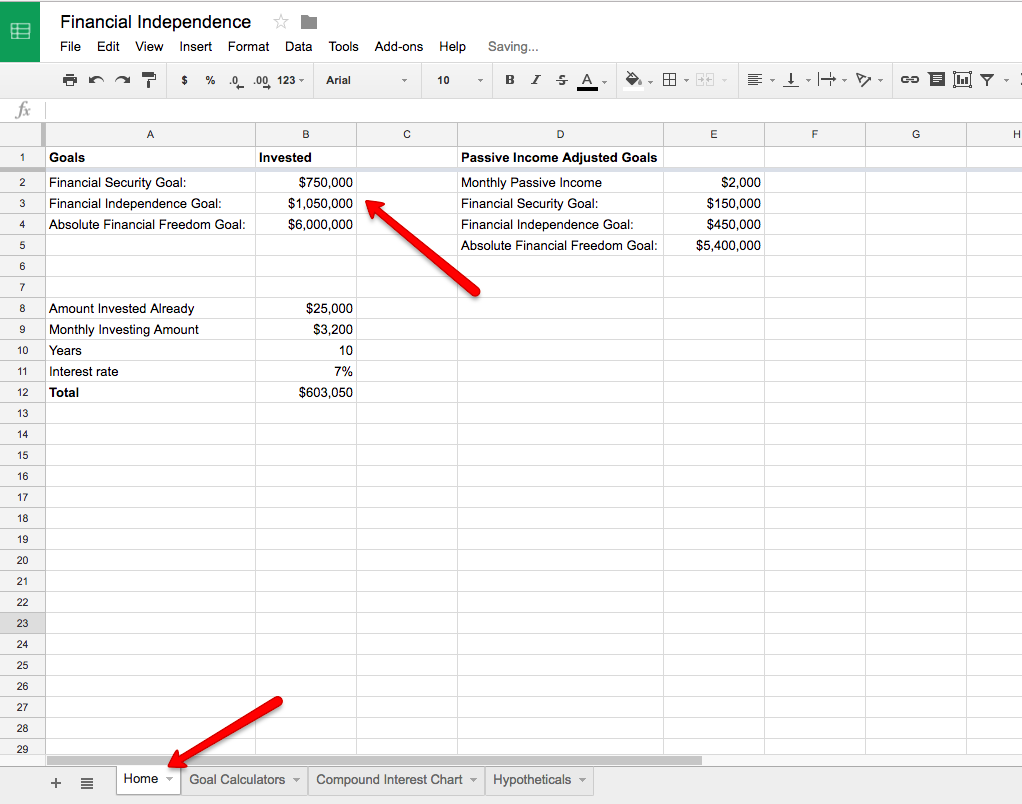Viewport: 1022px width, 804px height.
Task: Toggle strikethrough formatting
Action: [x=561, y=80]
